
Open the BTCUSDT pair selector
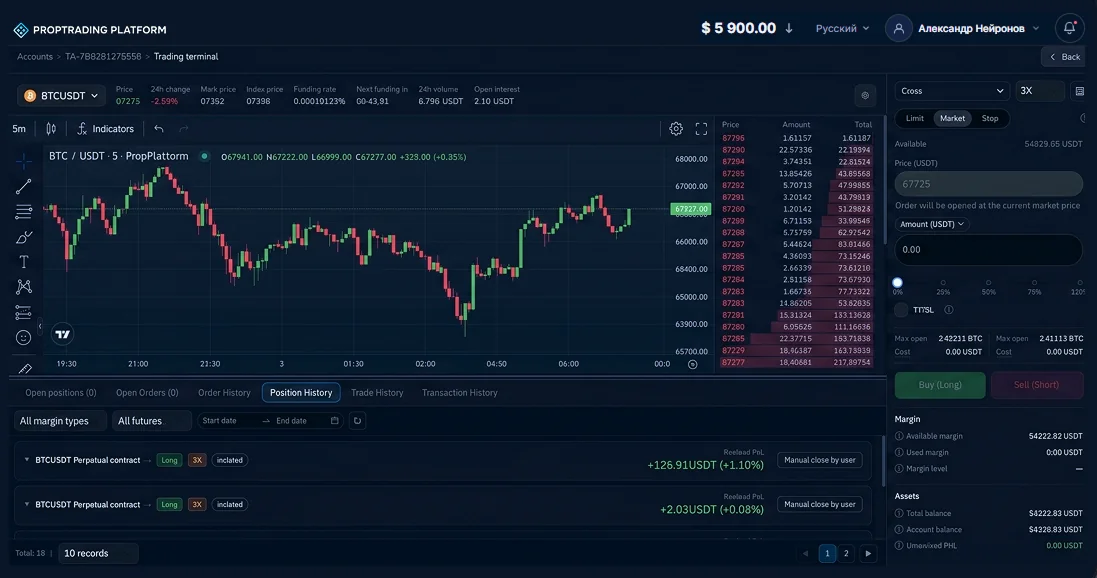pos(62,96)
